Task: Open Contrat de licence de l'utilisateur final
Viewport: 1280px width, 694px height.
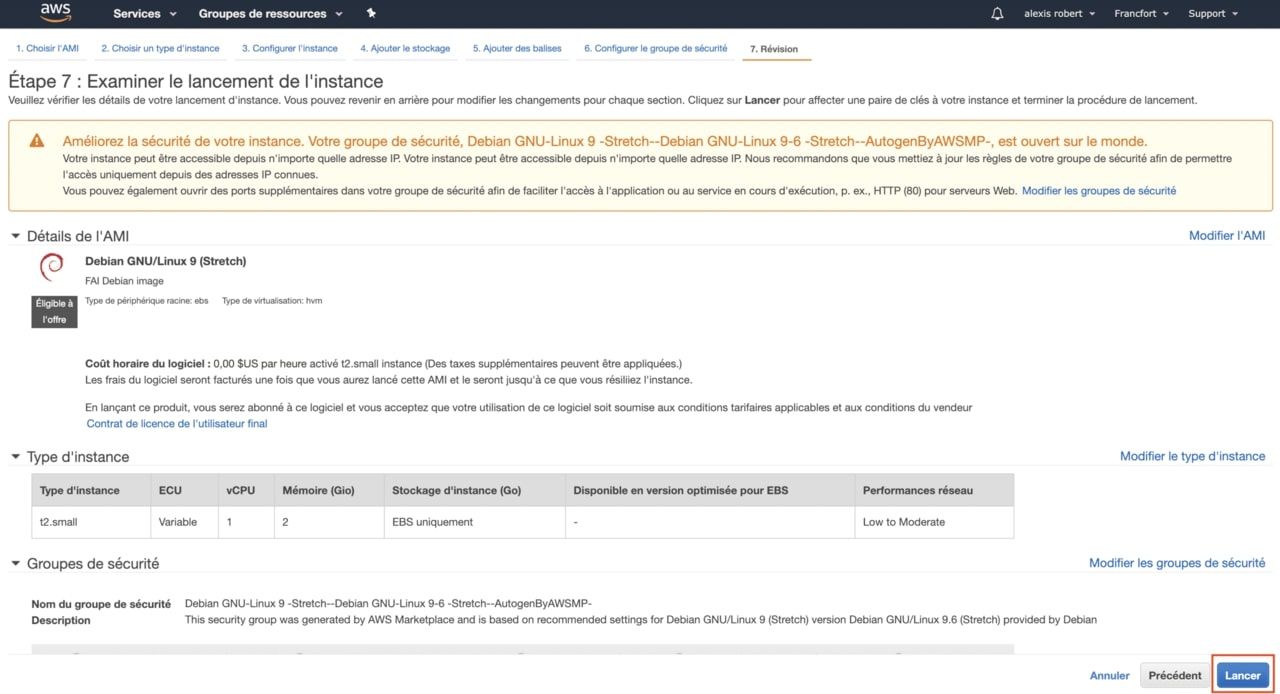Action: click(177, 424)
